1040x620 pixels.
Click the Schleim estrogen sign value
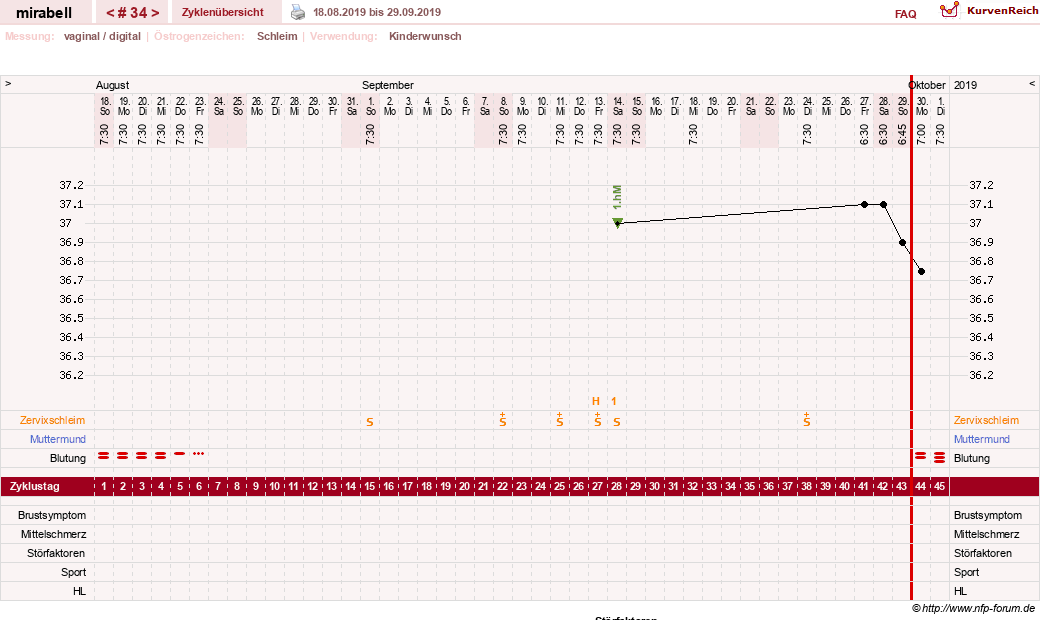[x=277, y=36]
